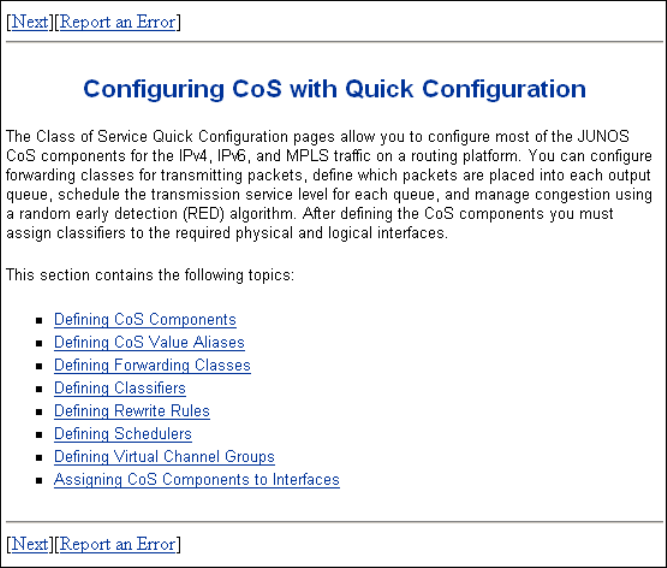Click the bullet beside Defining CoS Components
Viewport: 667px width, 568px height.
[x=39, y=321]
